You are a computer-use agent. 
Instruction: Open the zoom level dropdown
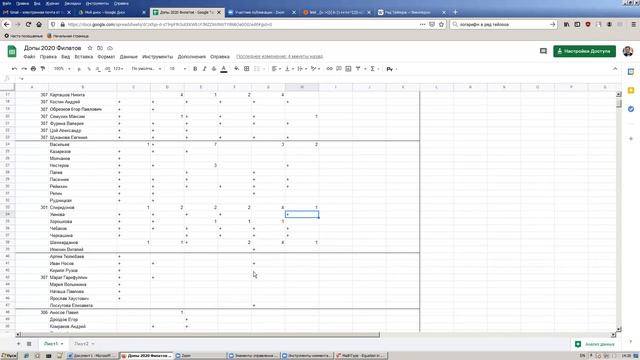tap(62, 69)
